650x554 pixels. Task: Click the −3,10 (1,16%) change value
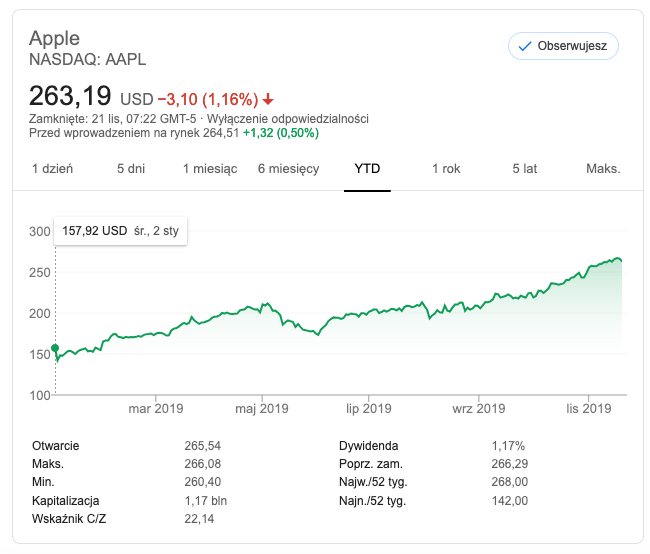(208, 100)
